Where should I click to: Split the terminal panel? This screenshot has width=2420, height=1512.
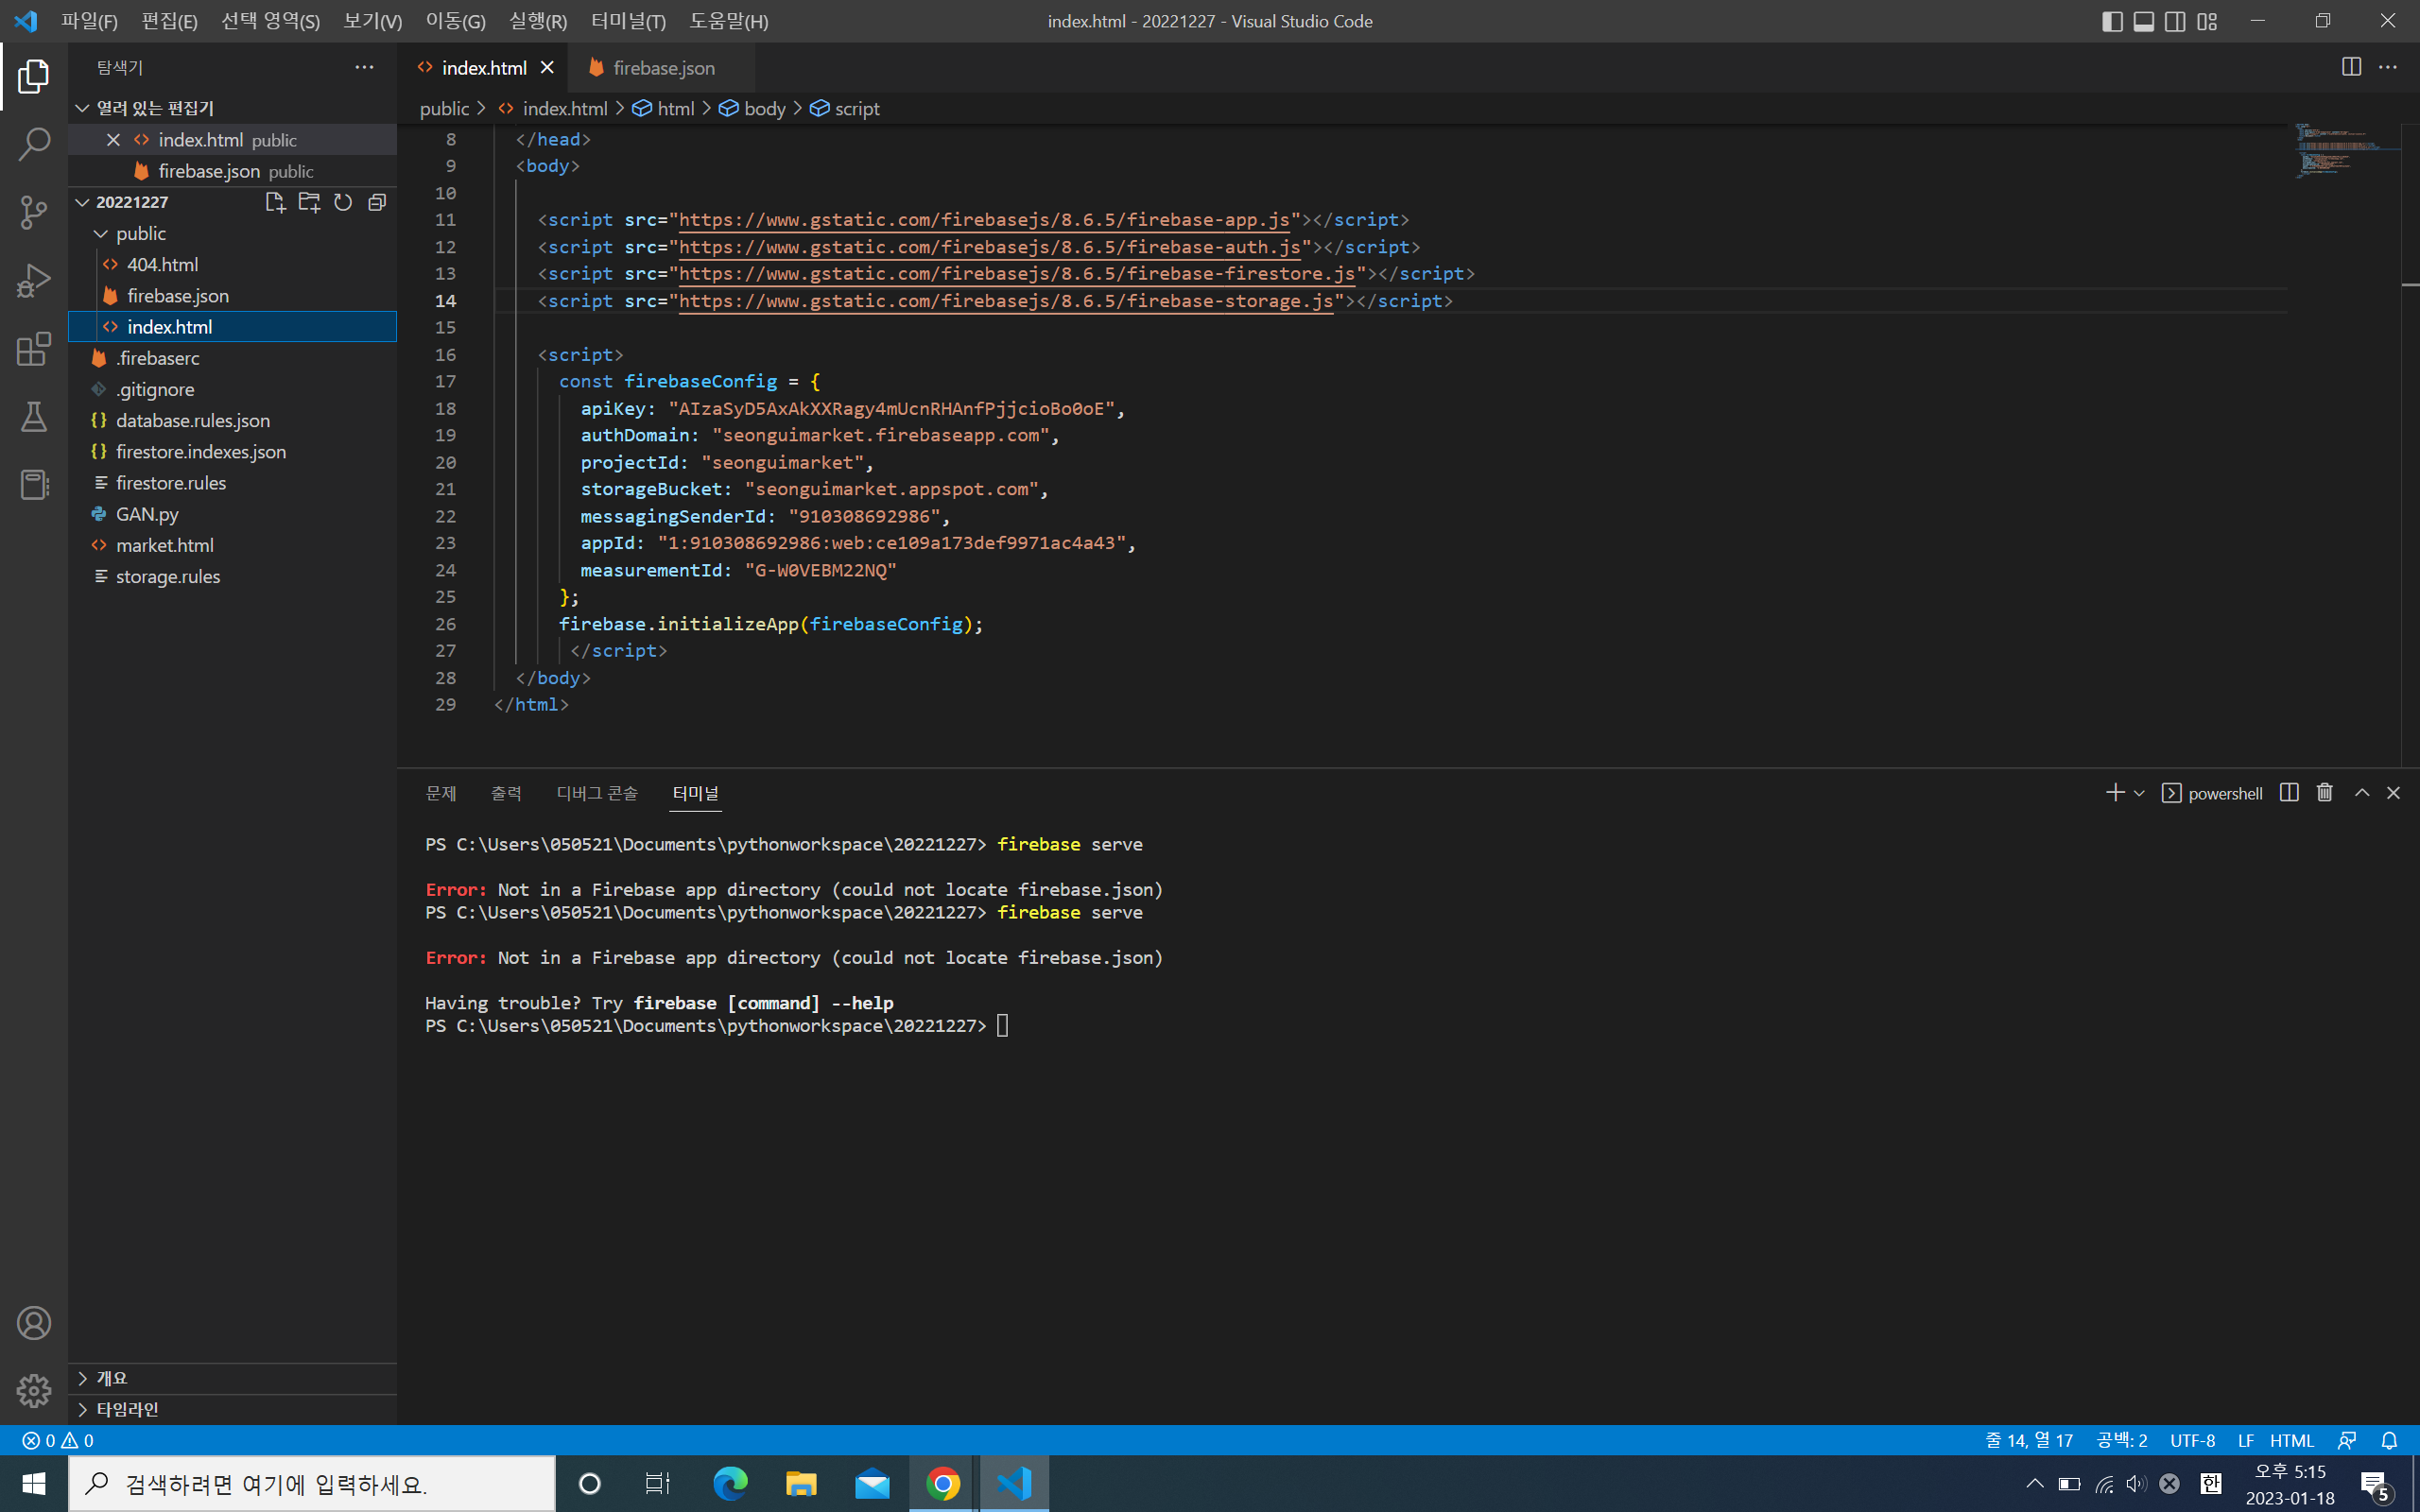pyautogui.click(x=2289, y=793)
